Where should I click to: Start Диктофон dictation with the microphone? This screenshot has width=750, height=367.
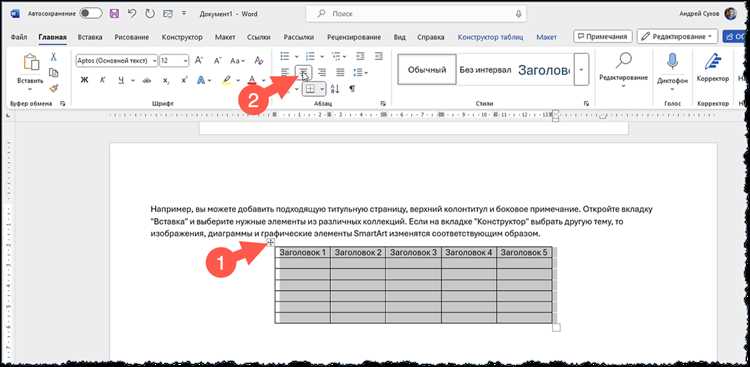[672, 62]
